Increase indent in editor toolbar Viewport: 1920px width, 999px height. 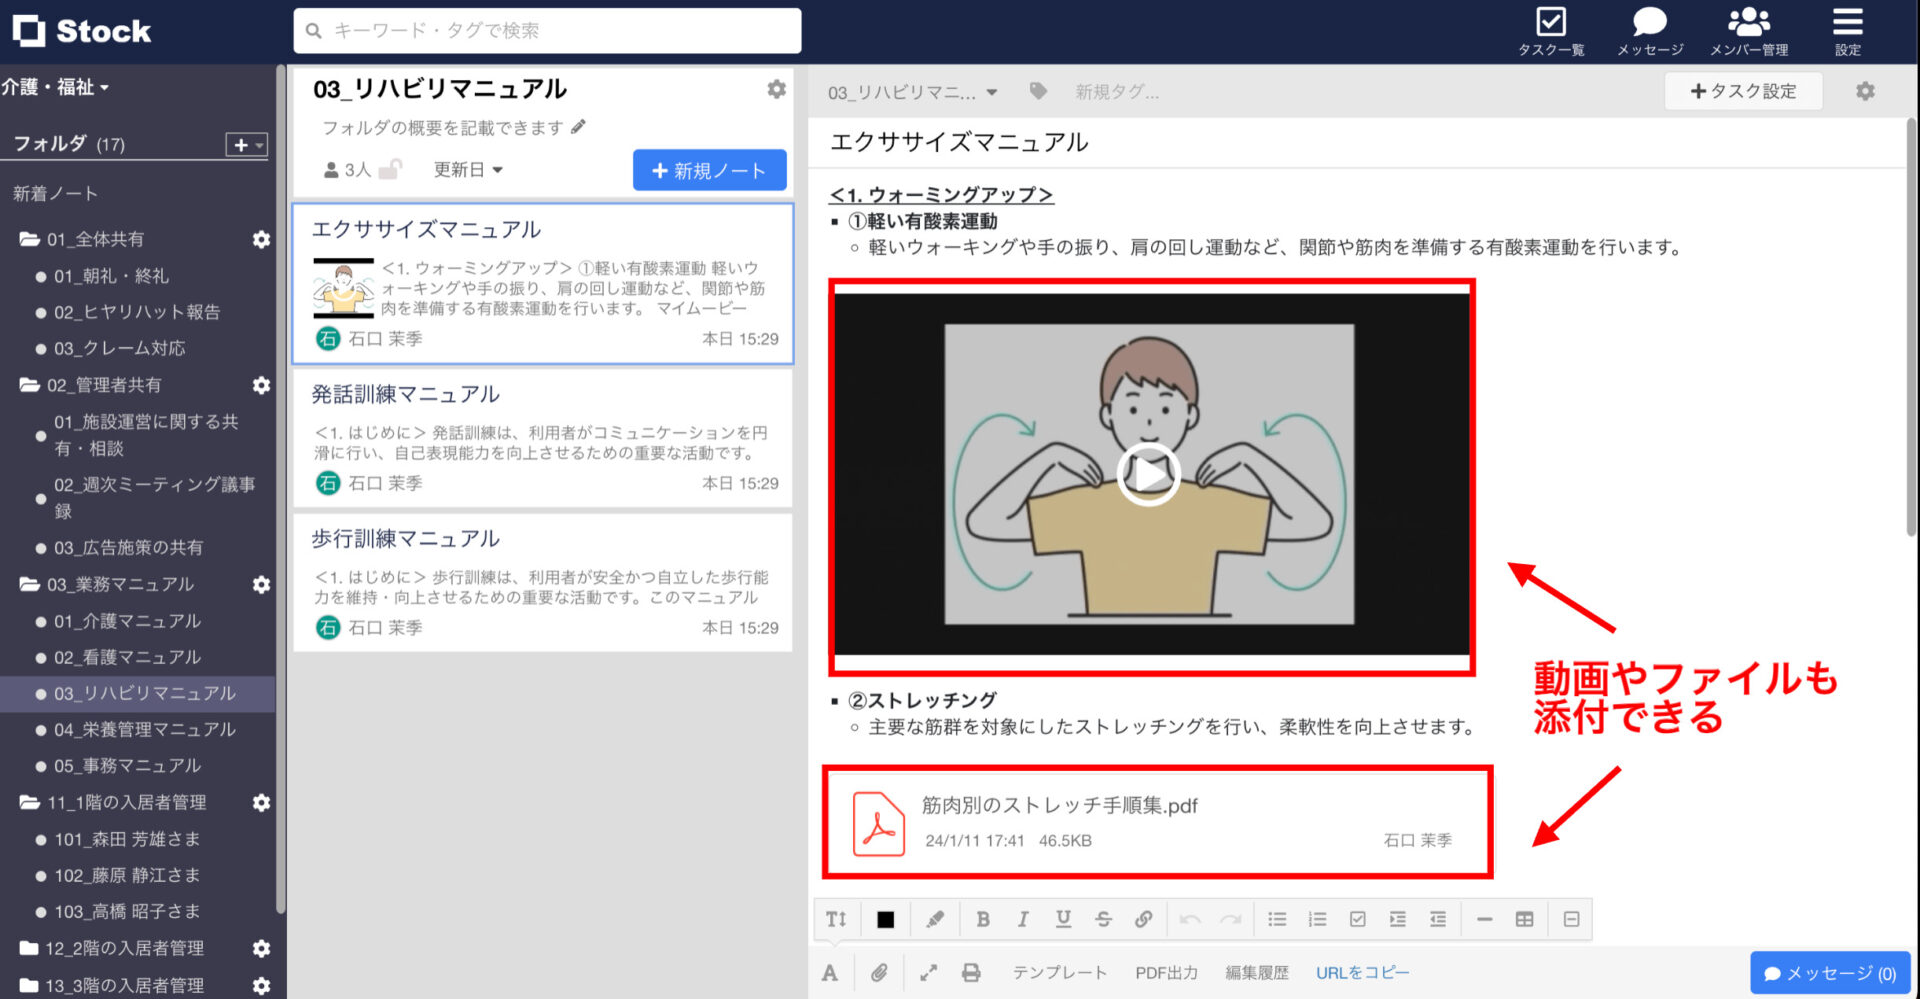pyautogui.click(x=1397, y=919)
